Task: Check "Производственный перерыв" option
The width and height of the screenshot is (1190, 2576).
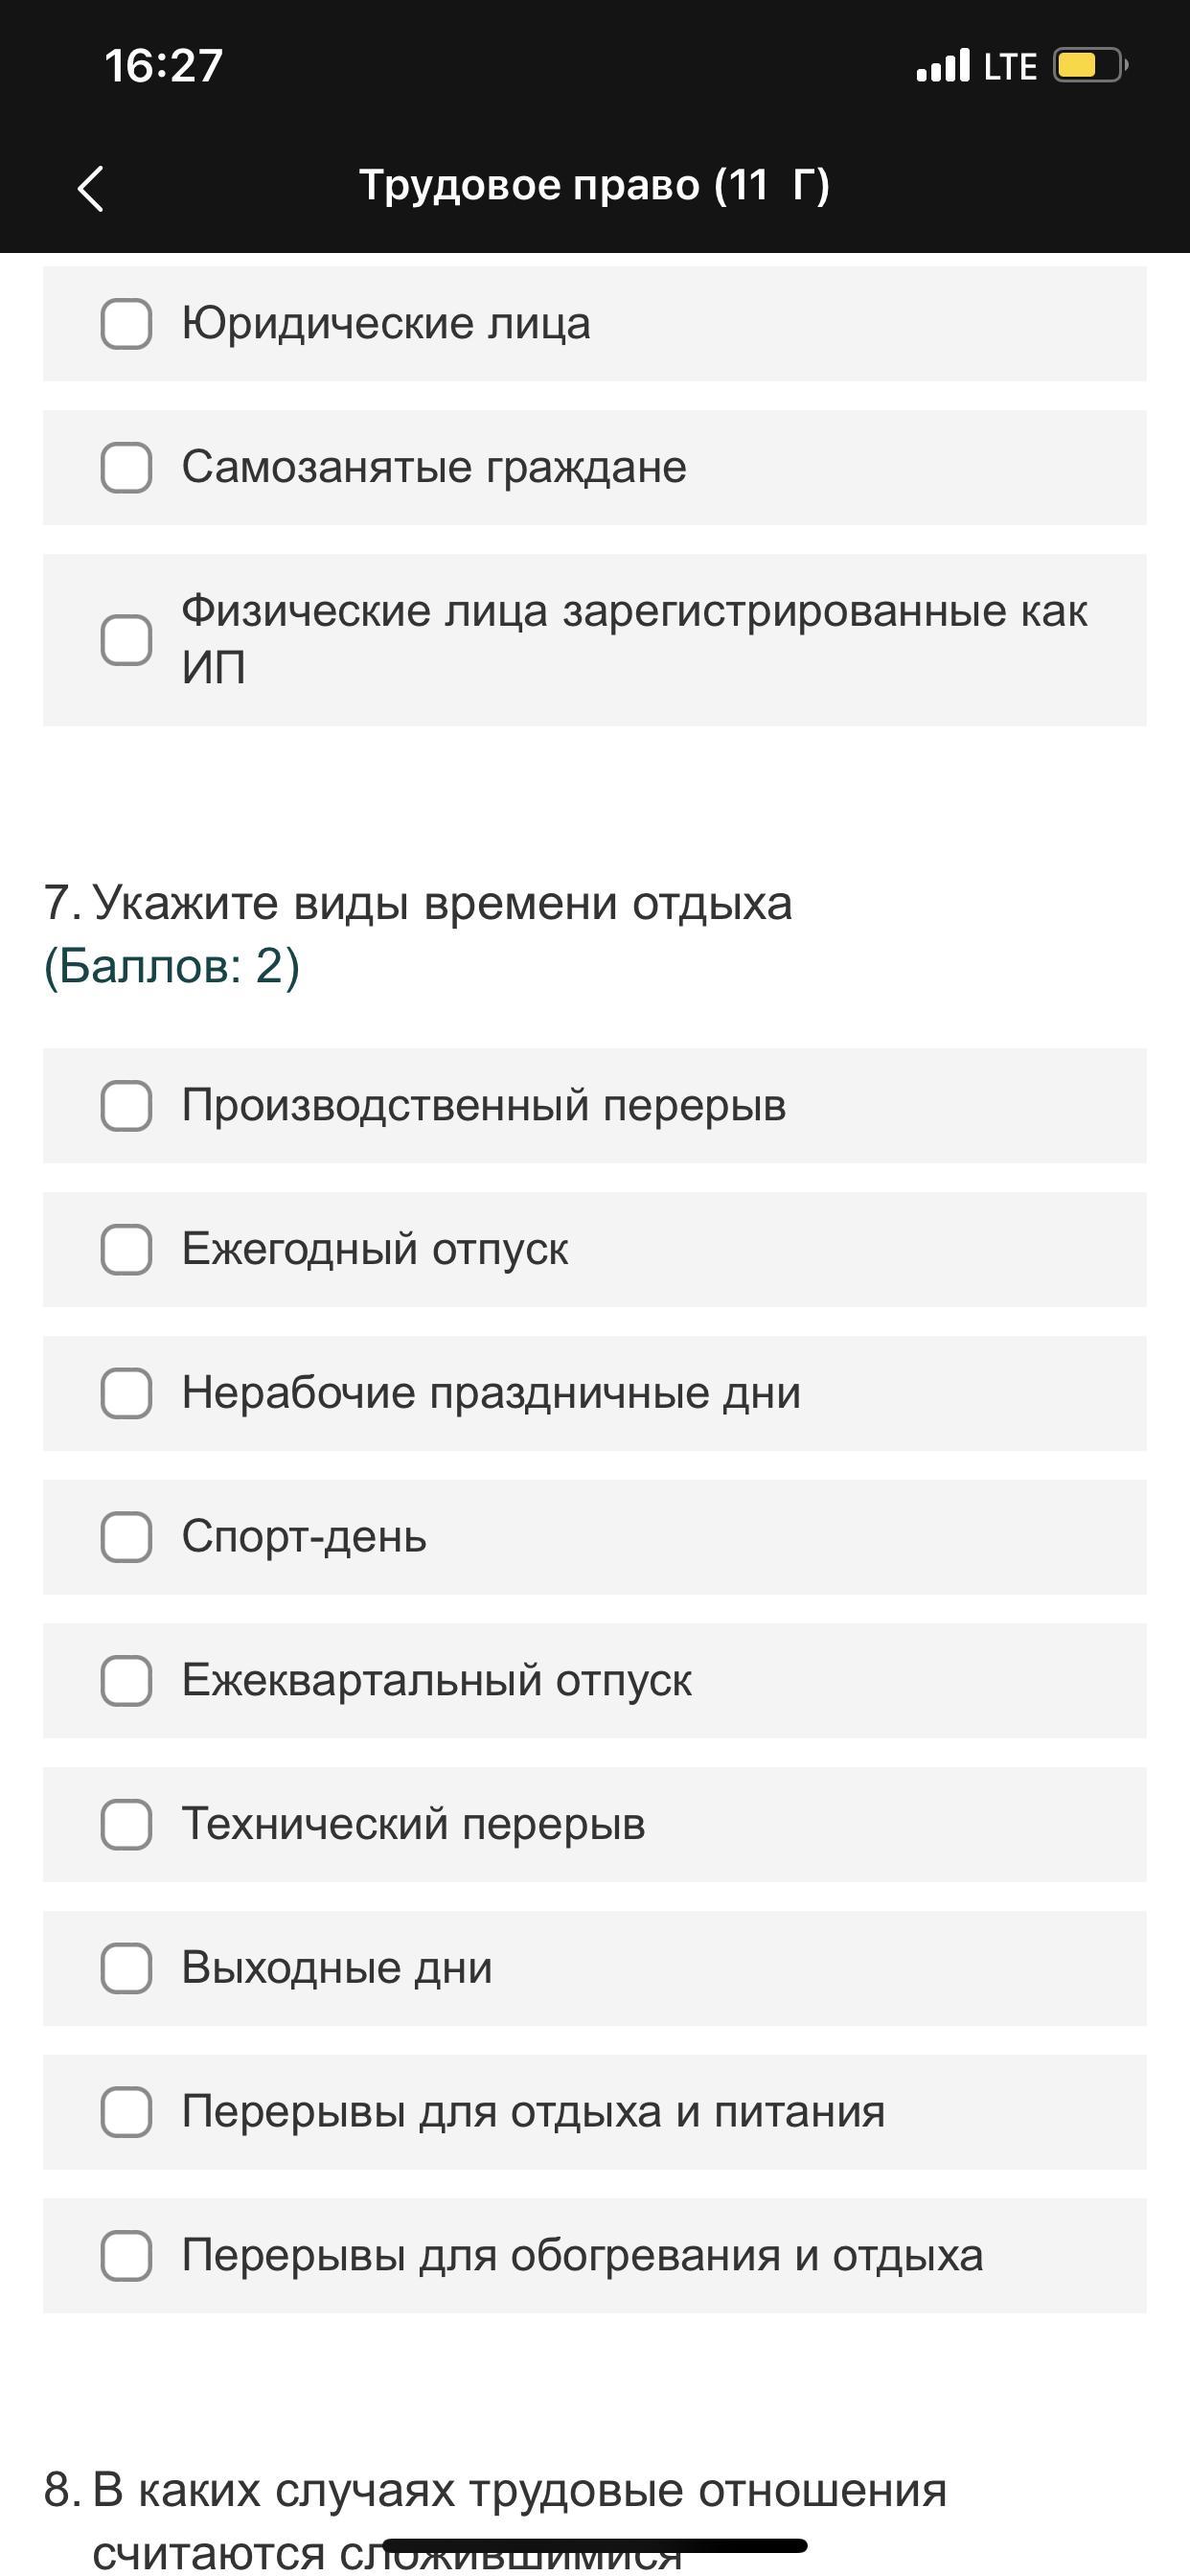Action: [126, 1106]
